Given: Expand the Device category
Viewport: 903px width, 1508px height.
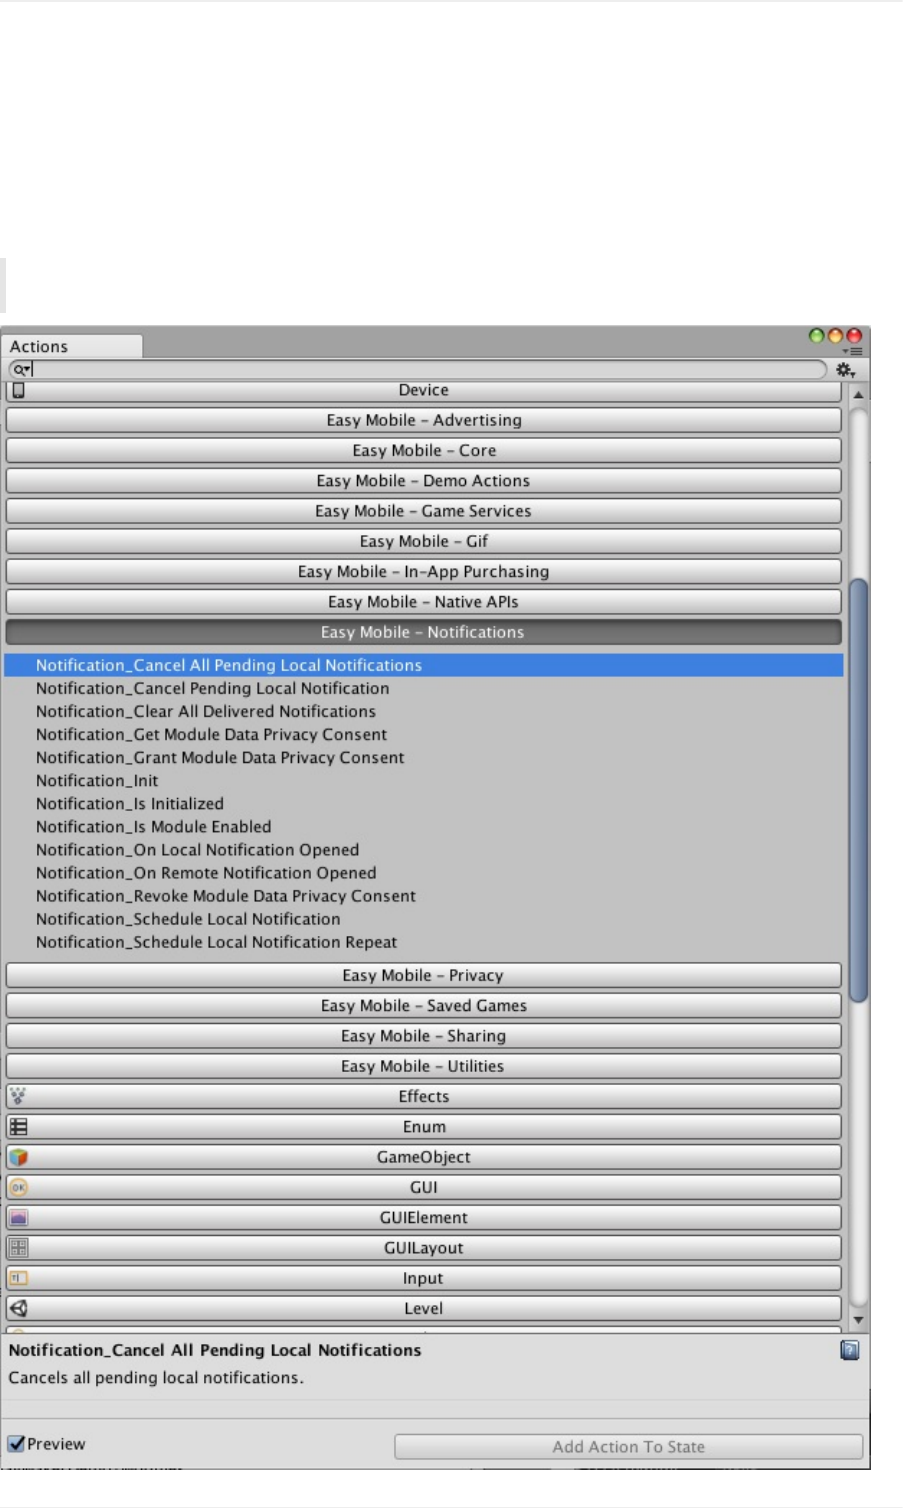Looking at the screenshot, I should [x=424, y=391].
